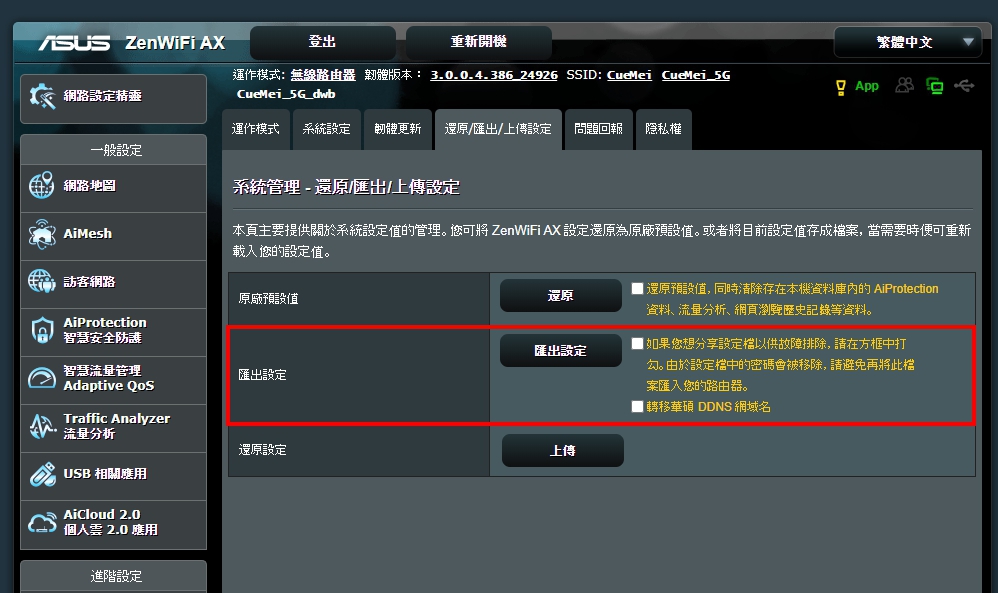Click the 網路地圖 globe icon
This screenshot has width=998, height=593.
point(42,186)
